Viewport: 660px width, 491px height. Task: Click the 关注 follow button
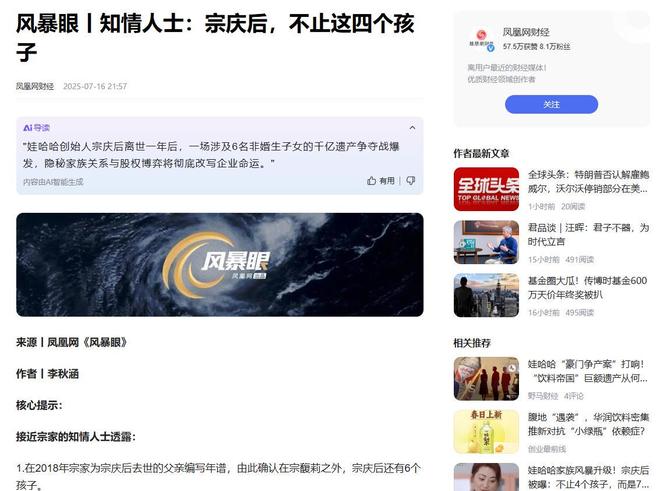point(551,104)
